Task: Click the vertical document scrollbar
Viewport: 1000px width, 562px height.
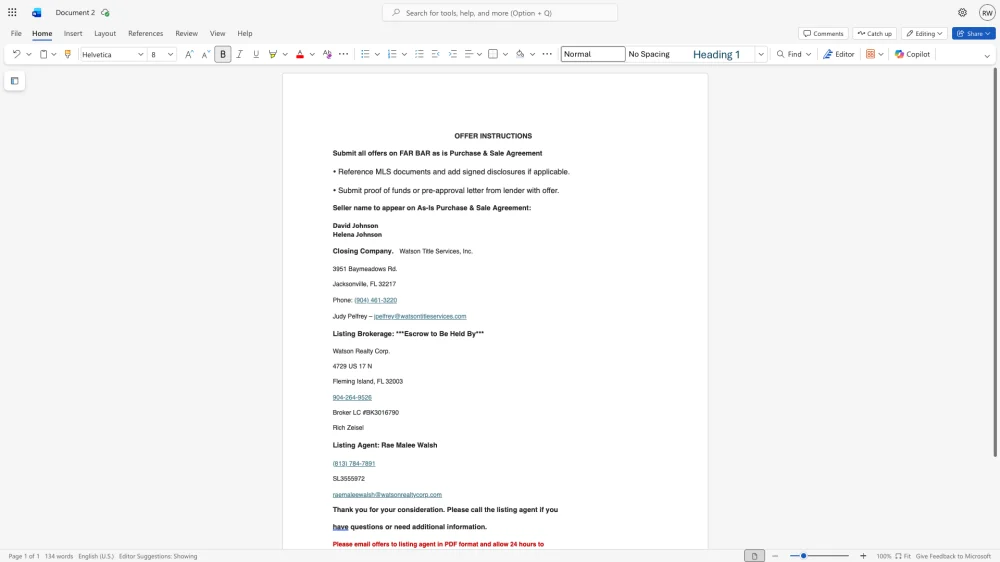Action: pyautogui.click(x=995, y=263)
